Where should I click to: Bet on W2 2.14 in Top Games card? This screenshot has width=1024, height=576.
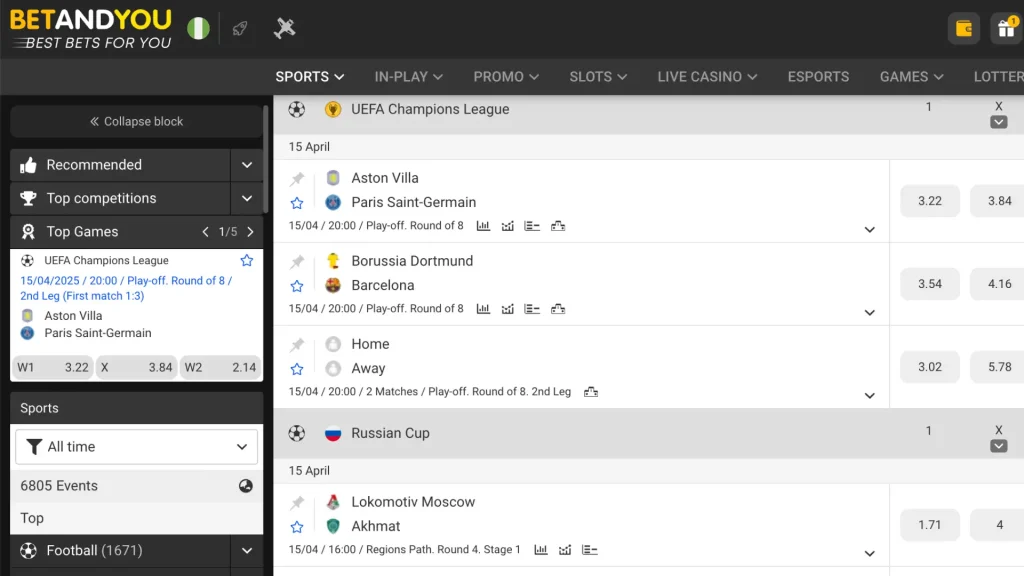pos(220,367)
